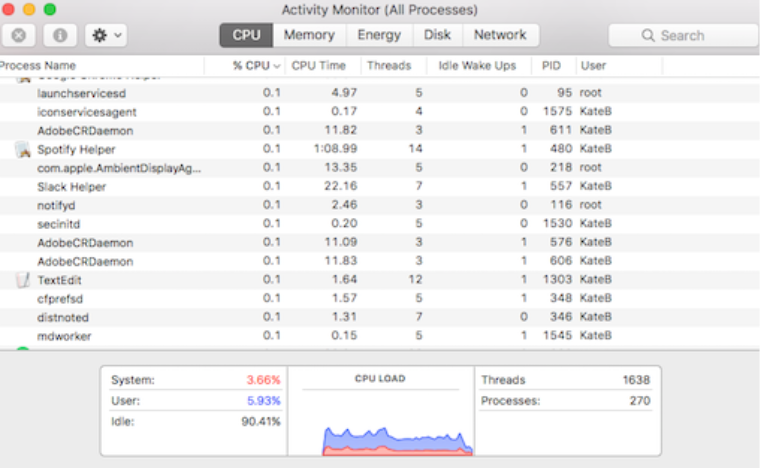
Task: Select AdobeCRDaemon with PID 576
Action: point(85,243)
